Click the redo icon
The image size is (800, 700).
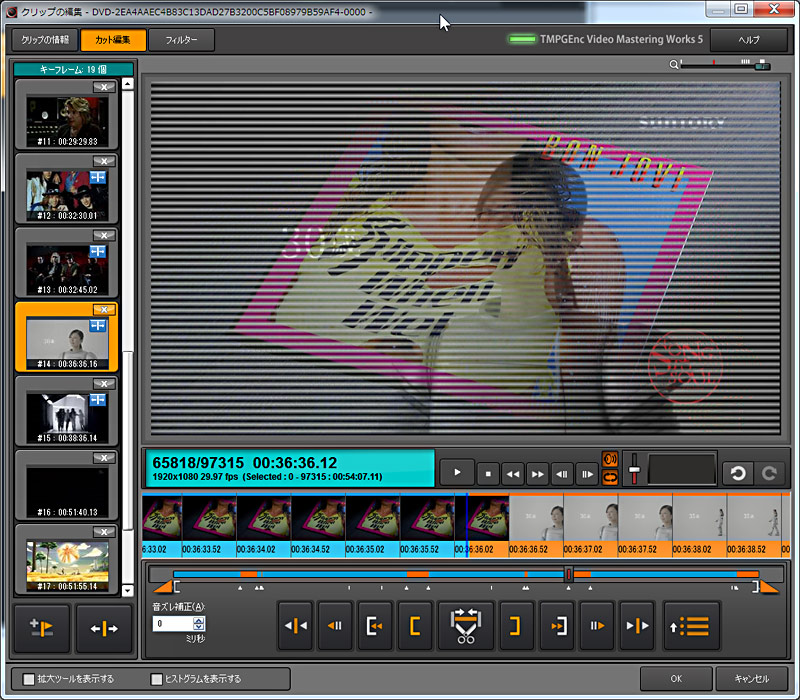coord(769,473)
